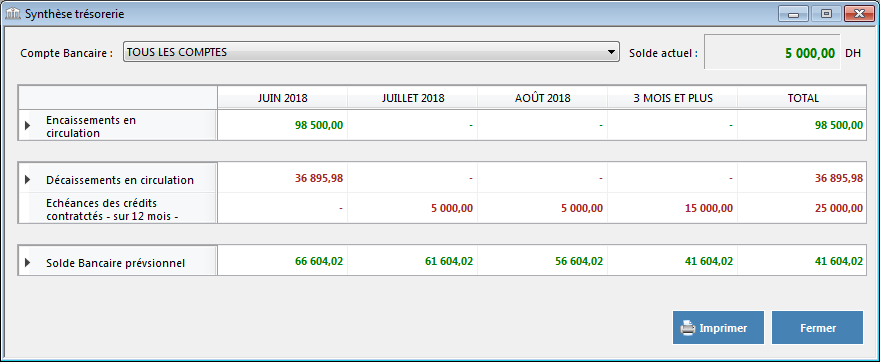Screen dimensions: 880x362
Task: Click the bank icon in the title bar
Action: point(12,14)
